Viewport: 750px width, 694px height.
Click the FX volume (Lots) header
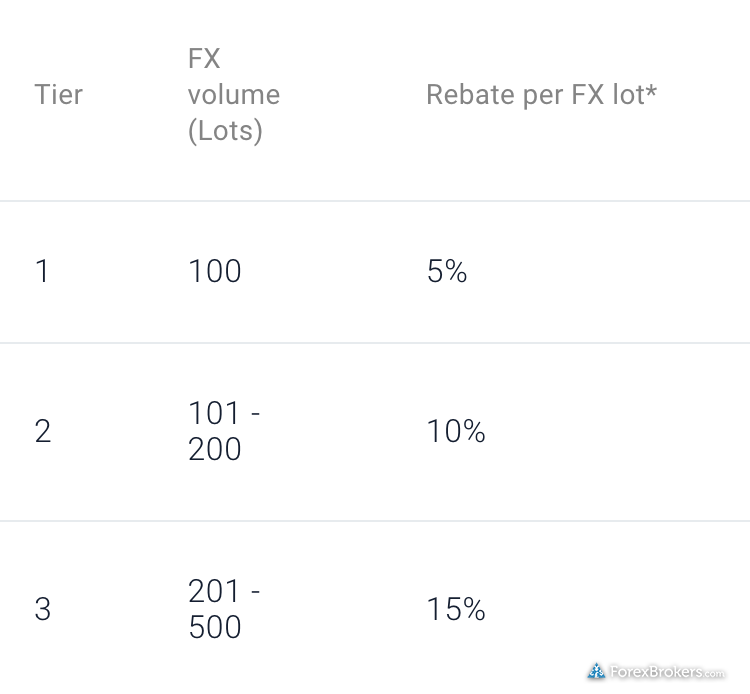234,95
